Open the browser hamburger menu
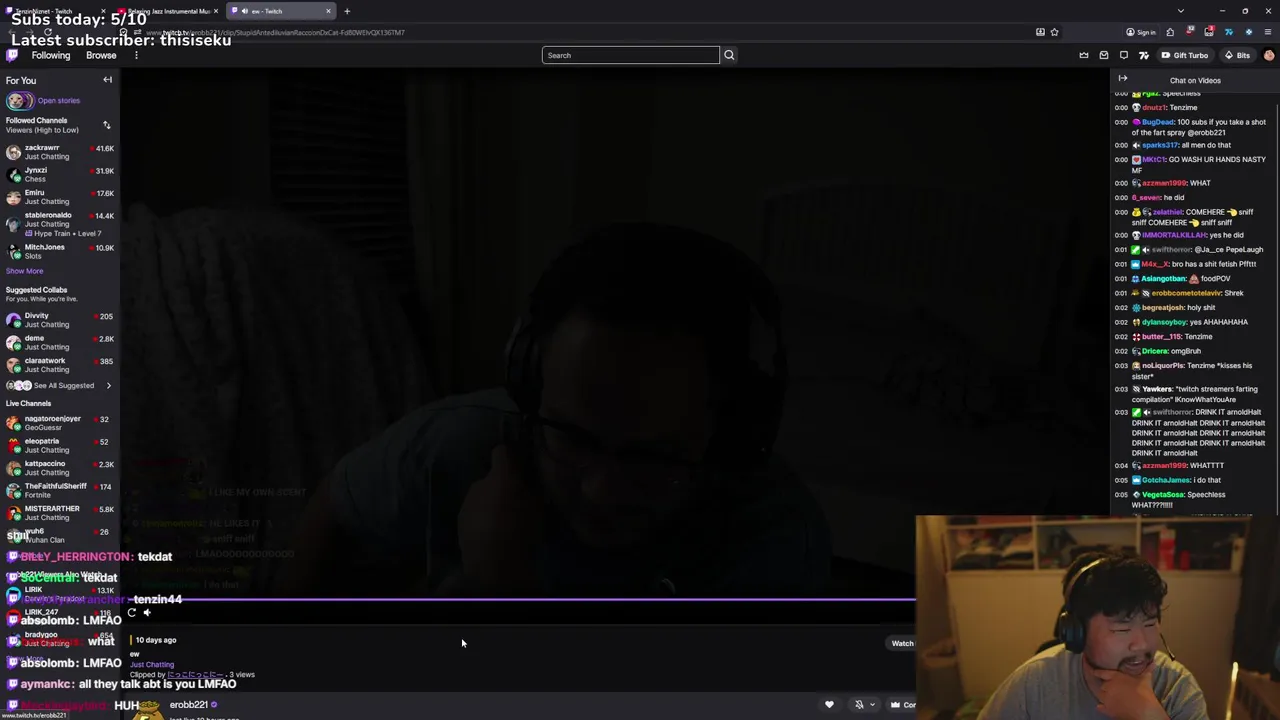1280x720 pixels. (x=1268, y=32)
